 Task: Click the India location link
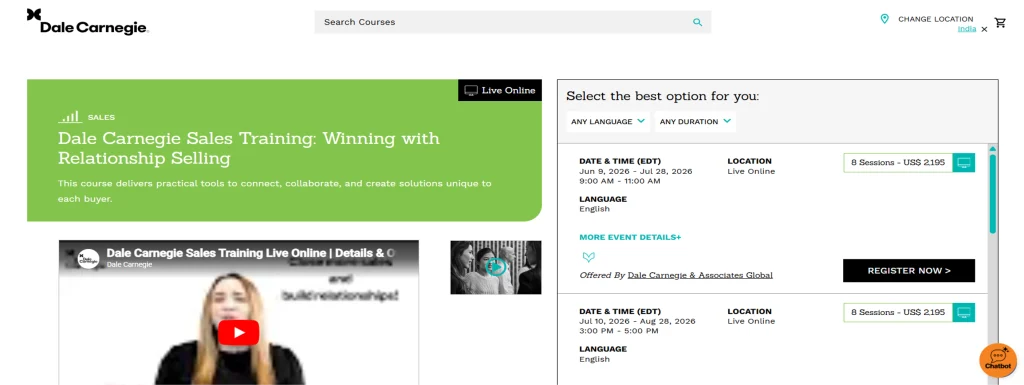point(967,29)
